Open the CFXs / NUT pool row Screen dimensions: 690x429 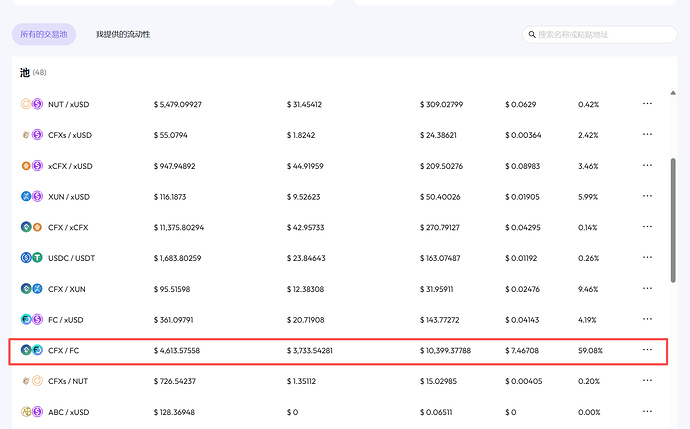(339, 381)
